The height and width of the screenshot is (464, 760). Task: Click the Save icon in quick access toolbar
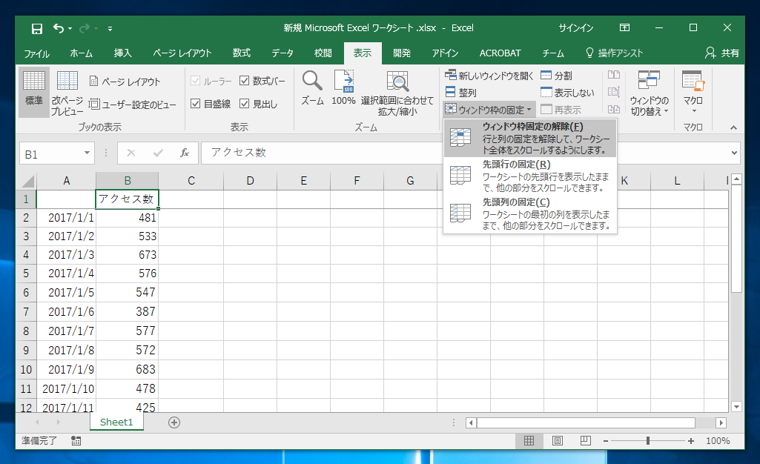37,29
